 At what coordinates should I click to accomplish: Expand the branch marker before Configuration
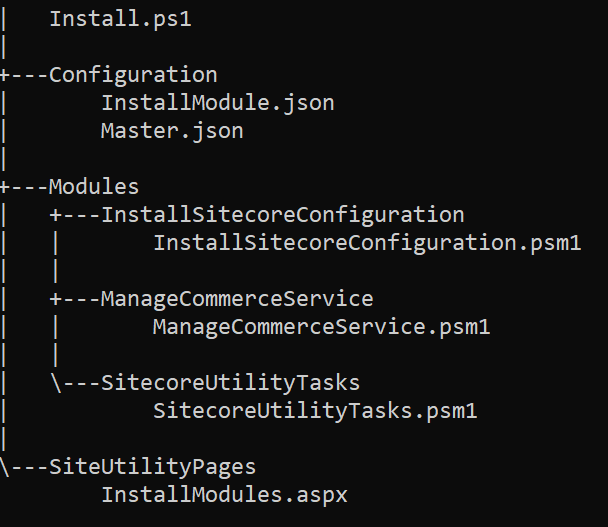(x=6, y=74)
